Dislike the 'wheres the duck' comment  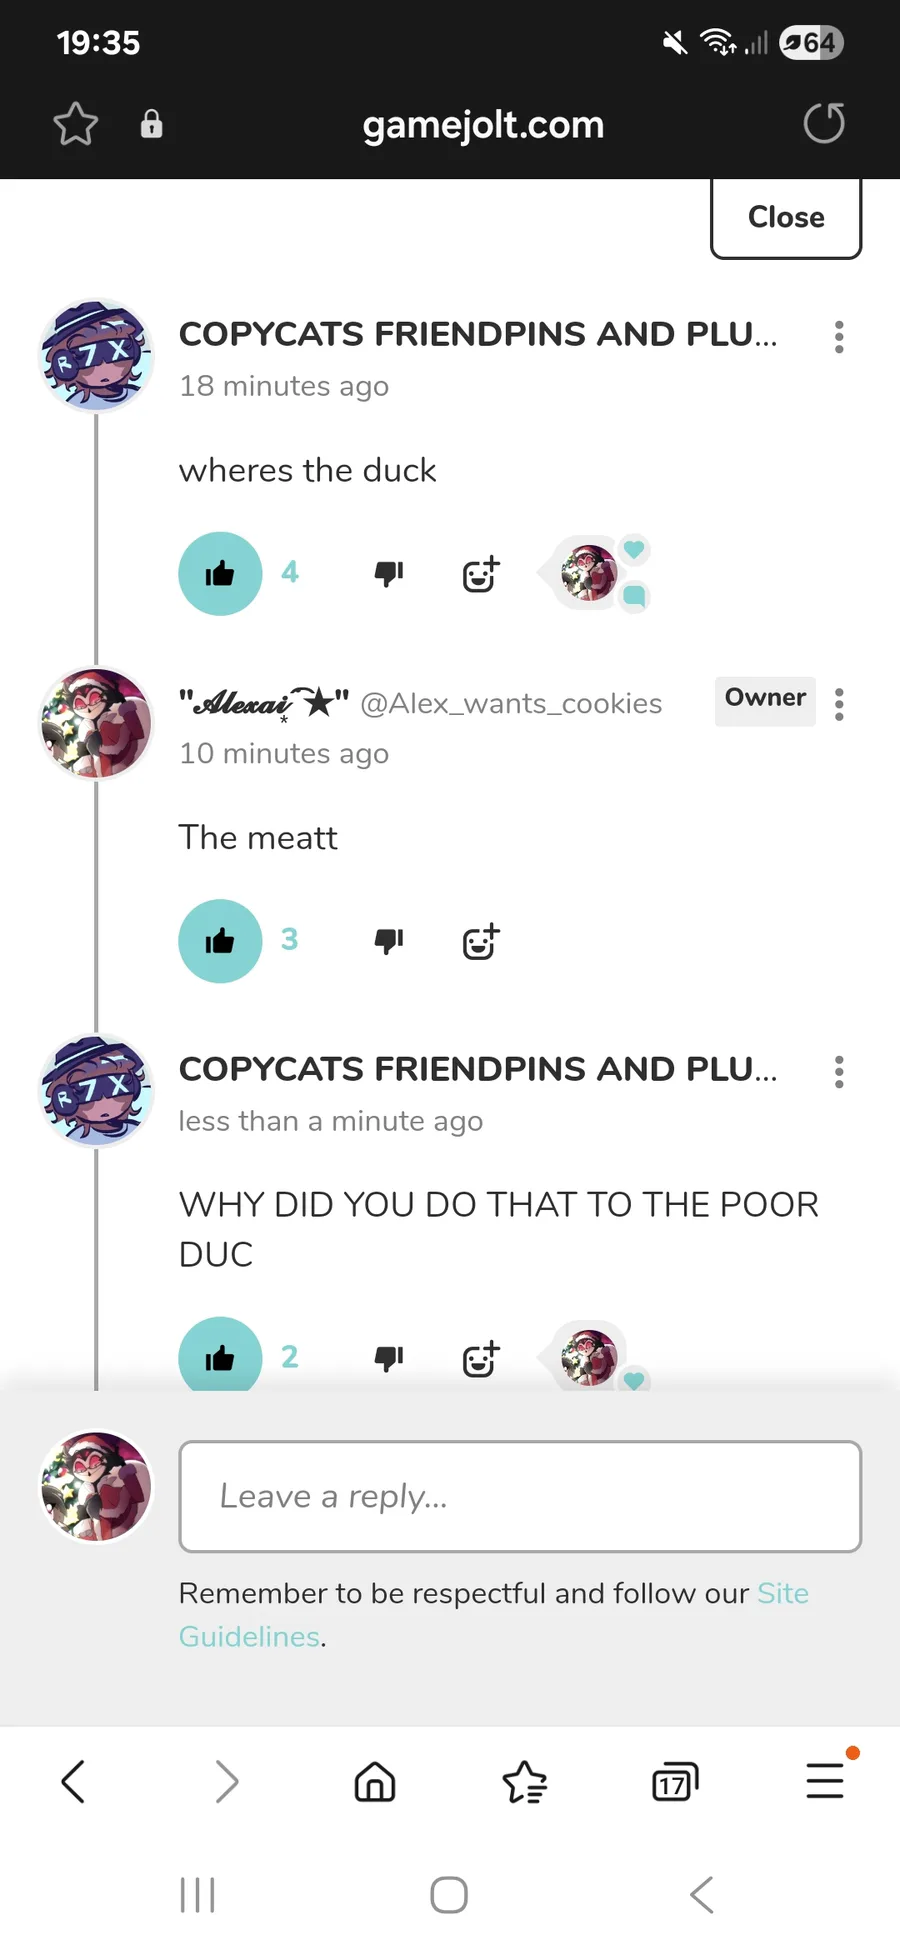pyautogui.click(x=389, y=573)
